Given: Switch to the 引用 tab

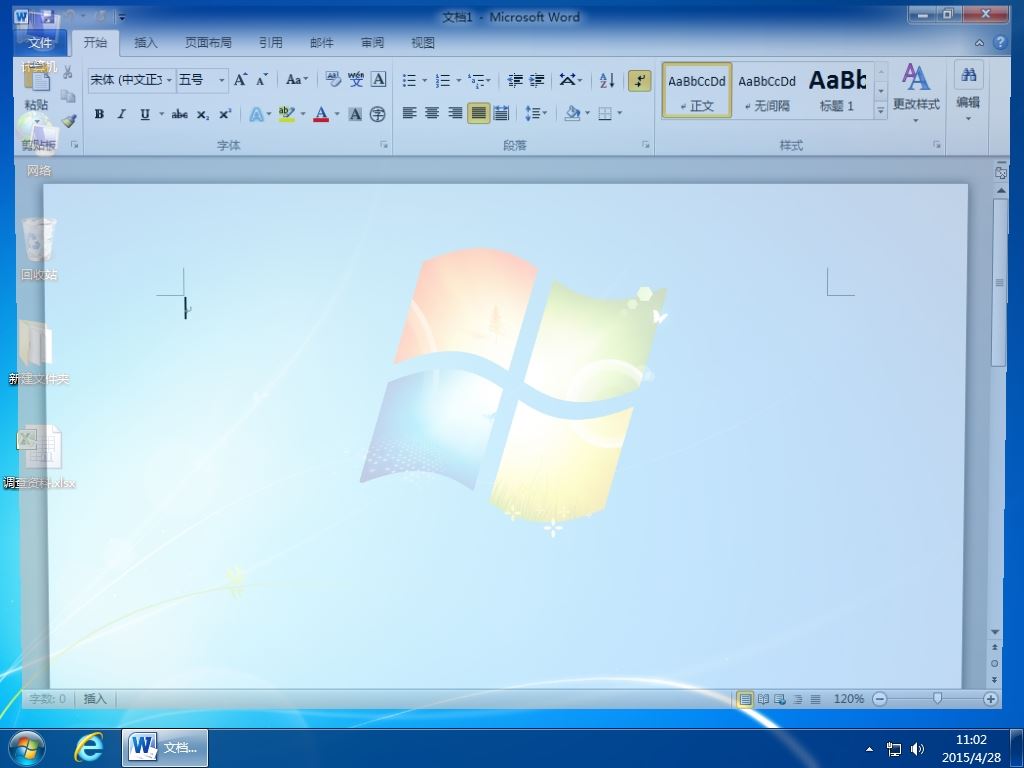Looking at the screenshot, I should click(270, 42).
